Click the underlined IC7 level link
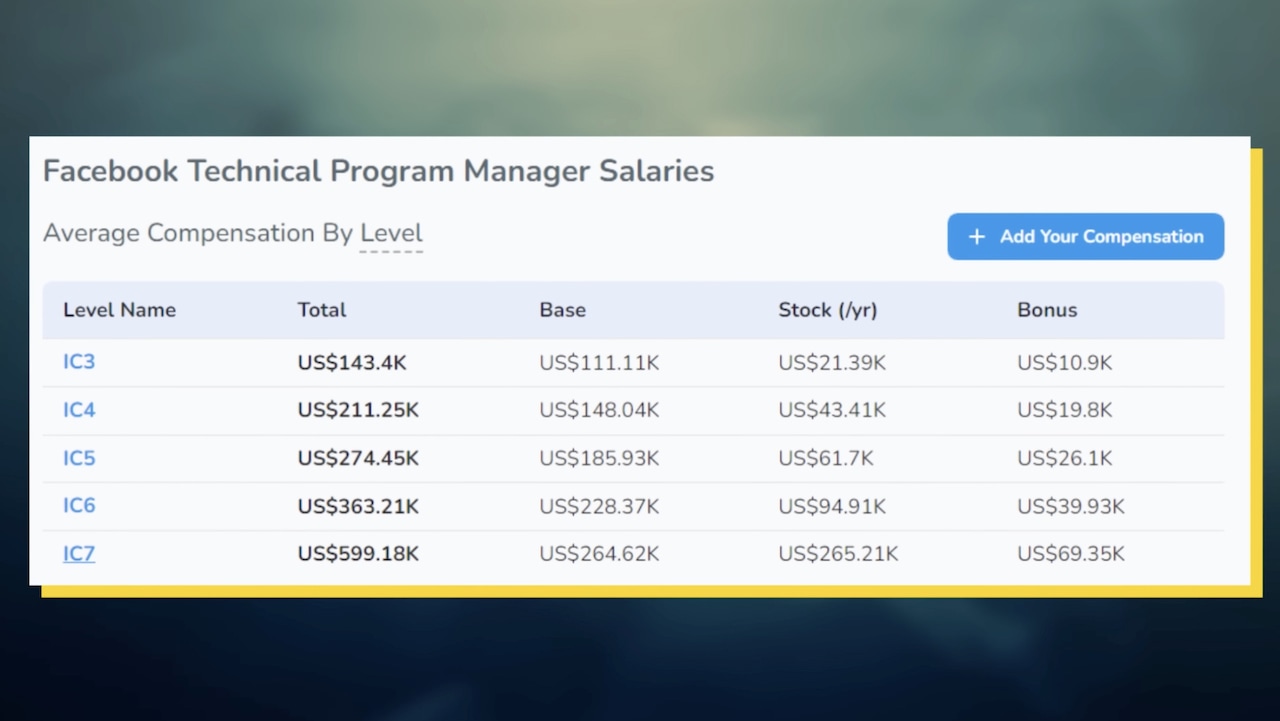1280x721 pixels. point(79,554)
